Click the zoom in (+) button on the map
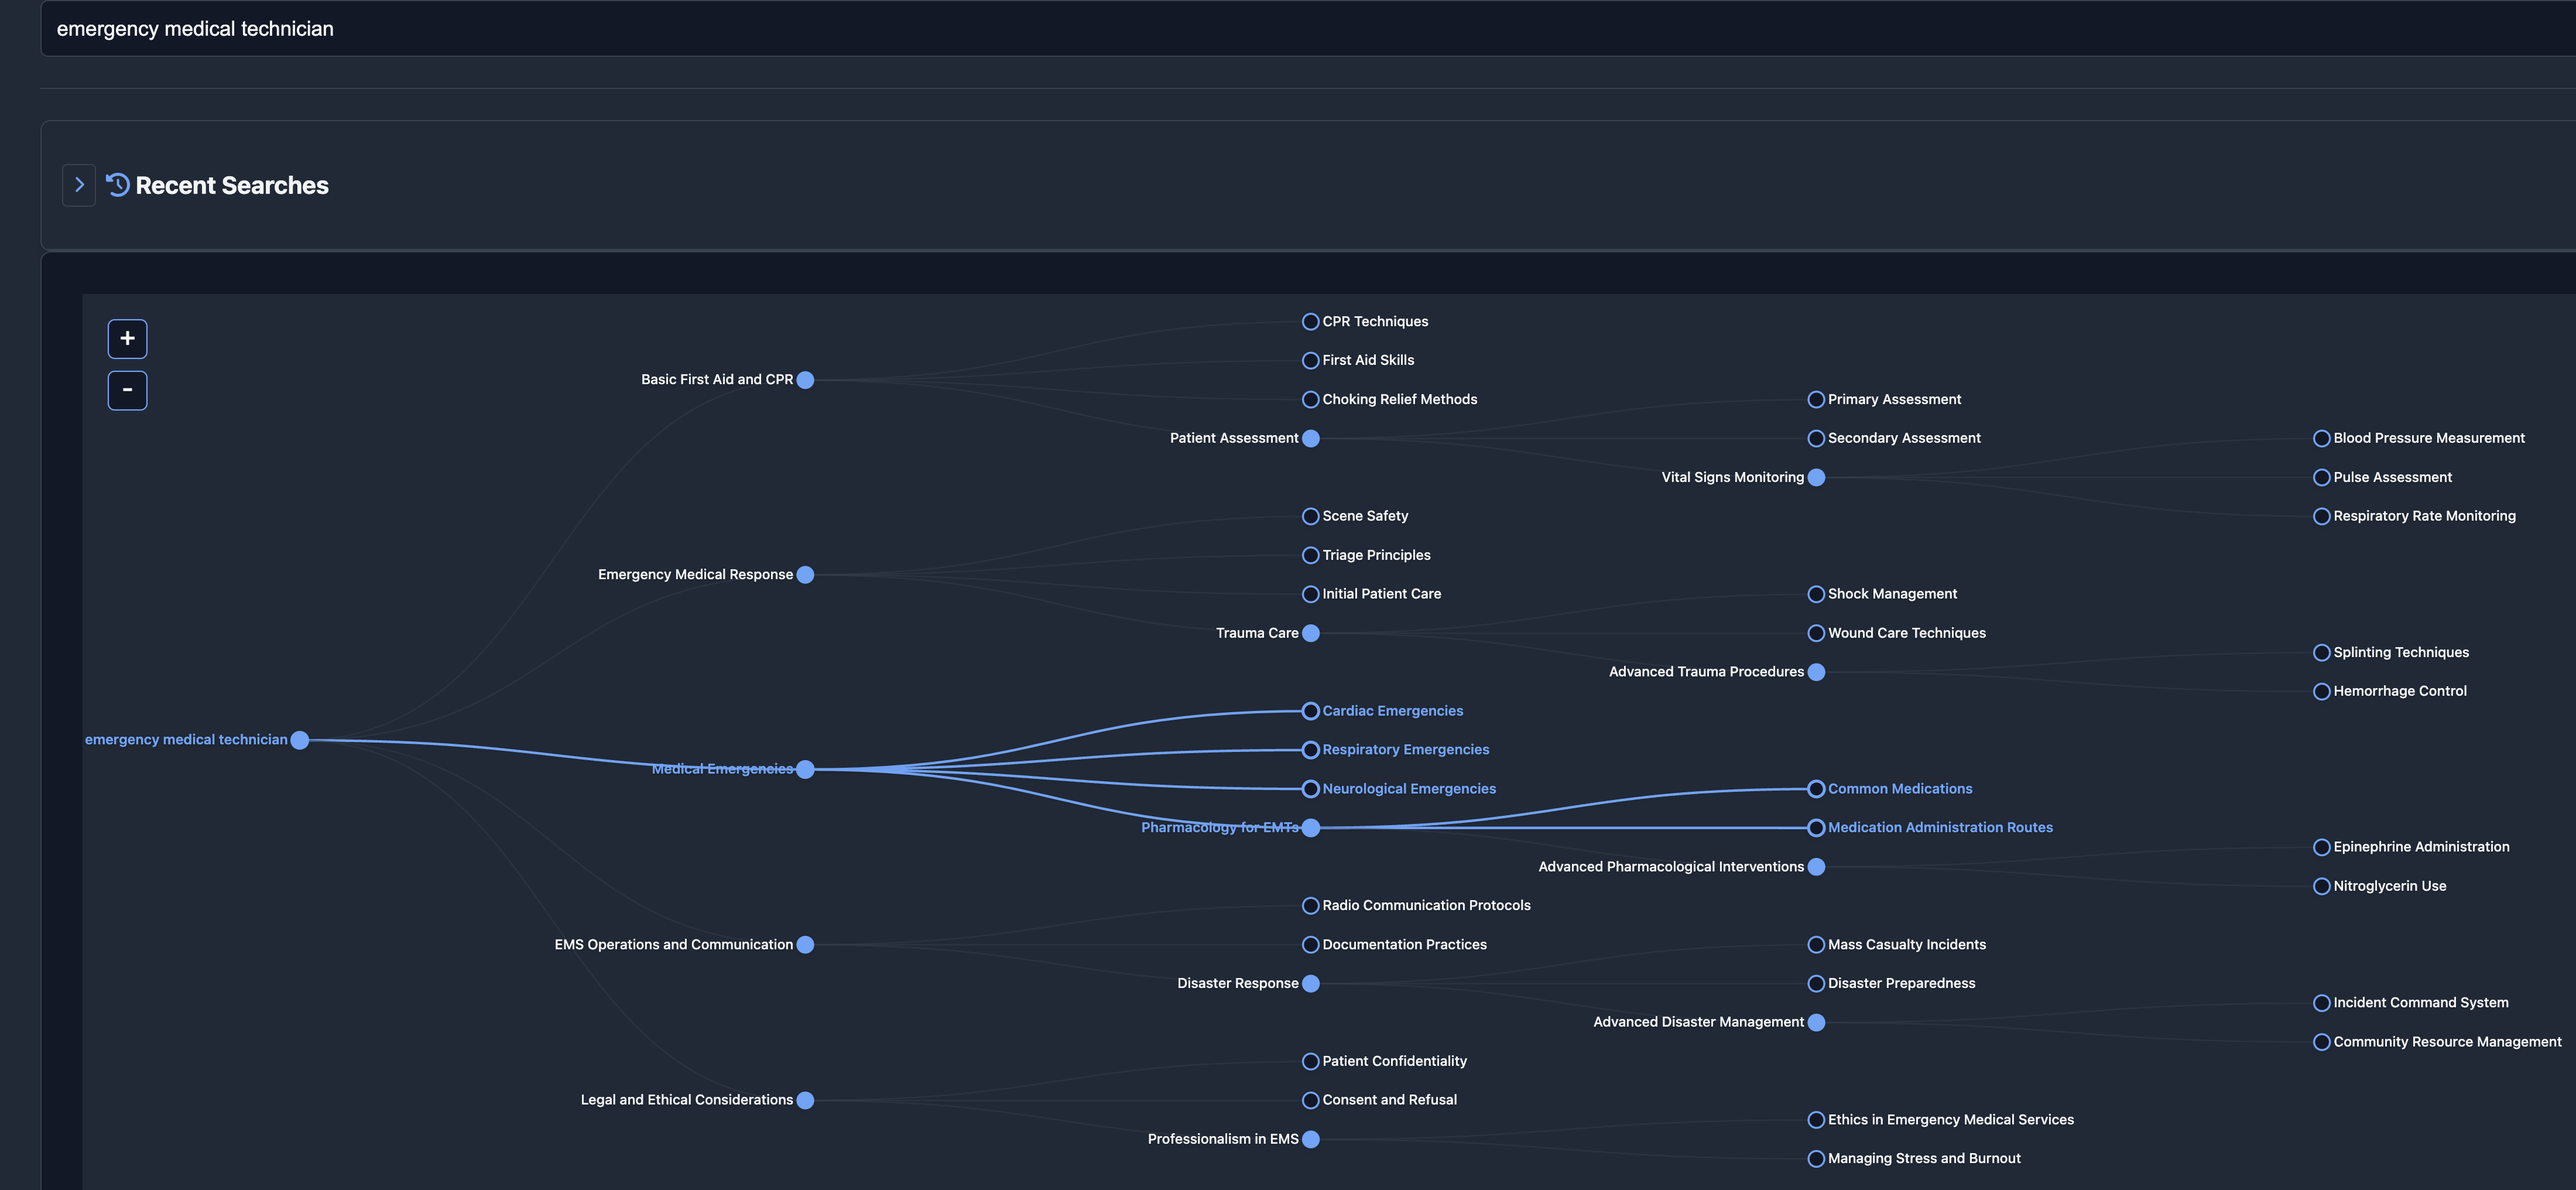 tap(127, 338)
